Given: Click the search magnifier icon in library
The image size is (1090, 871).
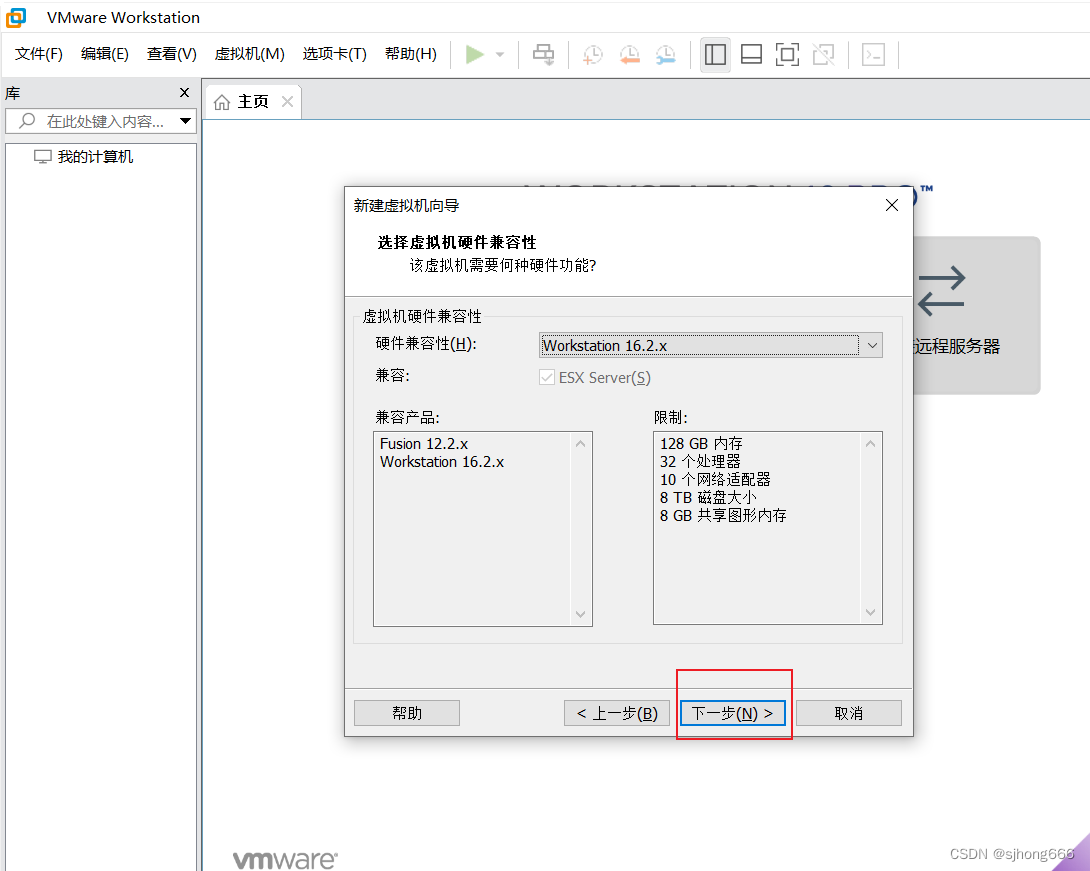Looking at the screenshot, I should click(x=26, y=121).
